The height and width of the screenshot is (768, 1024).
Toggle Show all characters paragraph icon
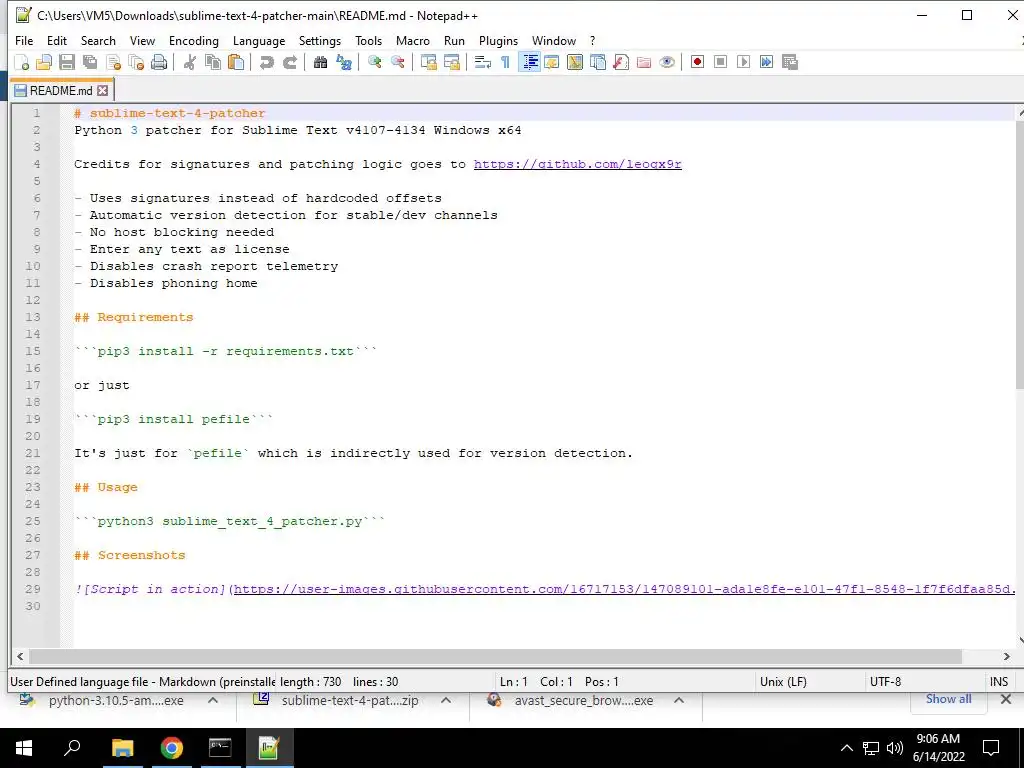(505, 62)
